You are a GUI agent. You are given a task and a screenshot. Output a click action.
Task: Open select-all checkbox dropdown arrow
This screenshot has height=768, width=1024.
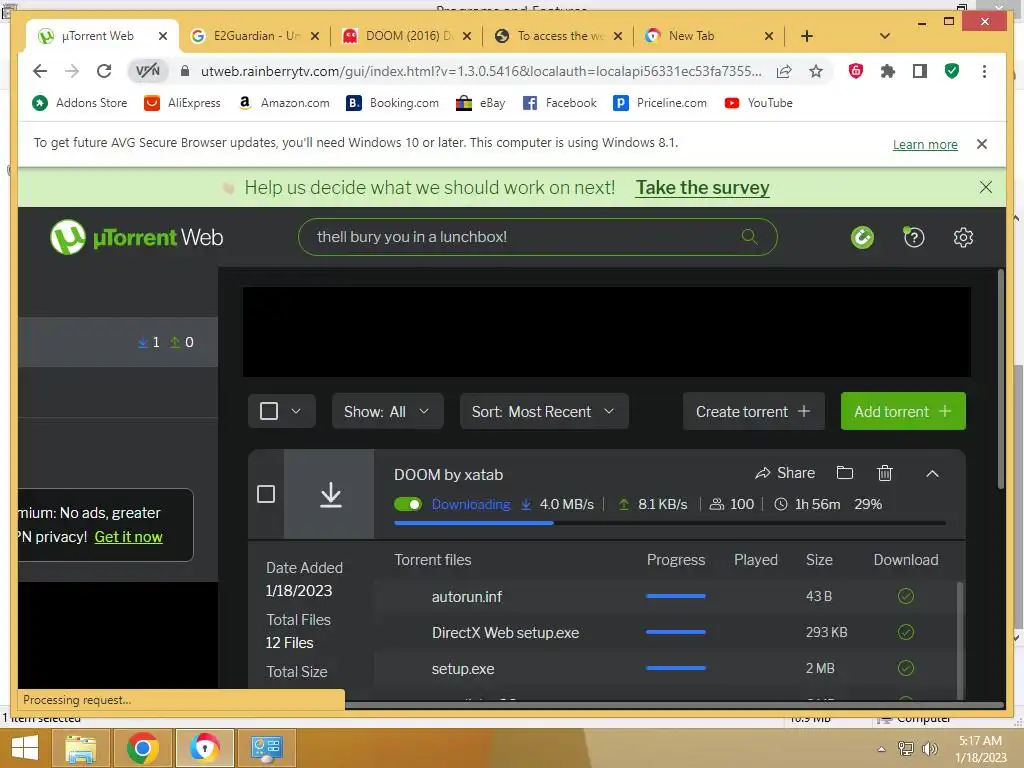pyautogui.click(x=296, y=411)
